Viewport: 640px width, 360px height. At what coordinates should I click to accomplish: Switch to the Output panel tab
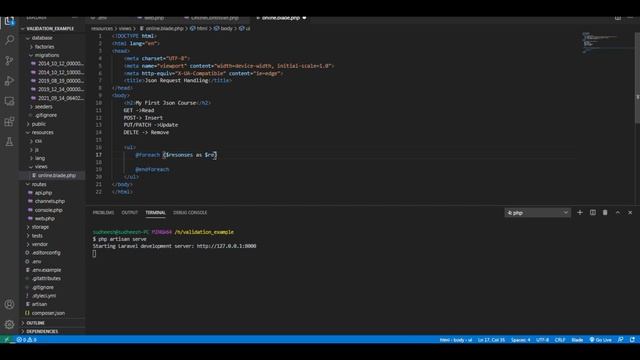pos(130,213)
